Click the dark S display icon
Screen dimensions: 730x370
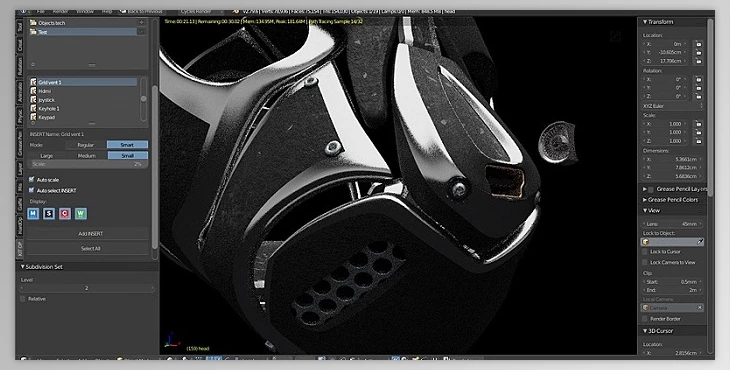click(49, 214)
